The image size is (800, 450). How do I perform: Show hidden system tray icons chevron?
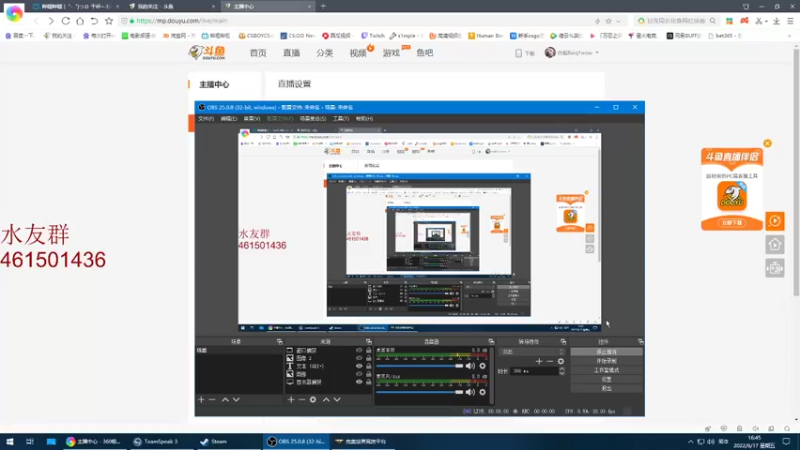point(690,442)
